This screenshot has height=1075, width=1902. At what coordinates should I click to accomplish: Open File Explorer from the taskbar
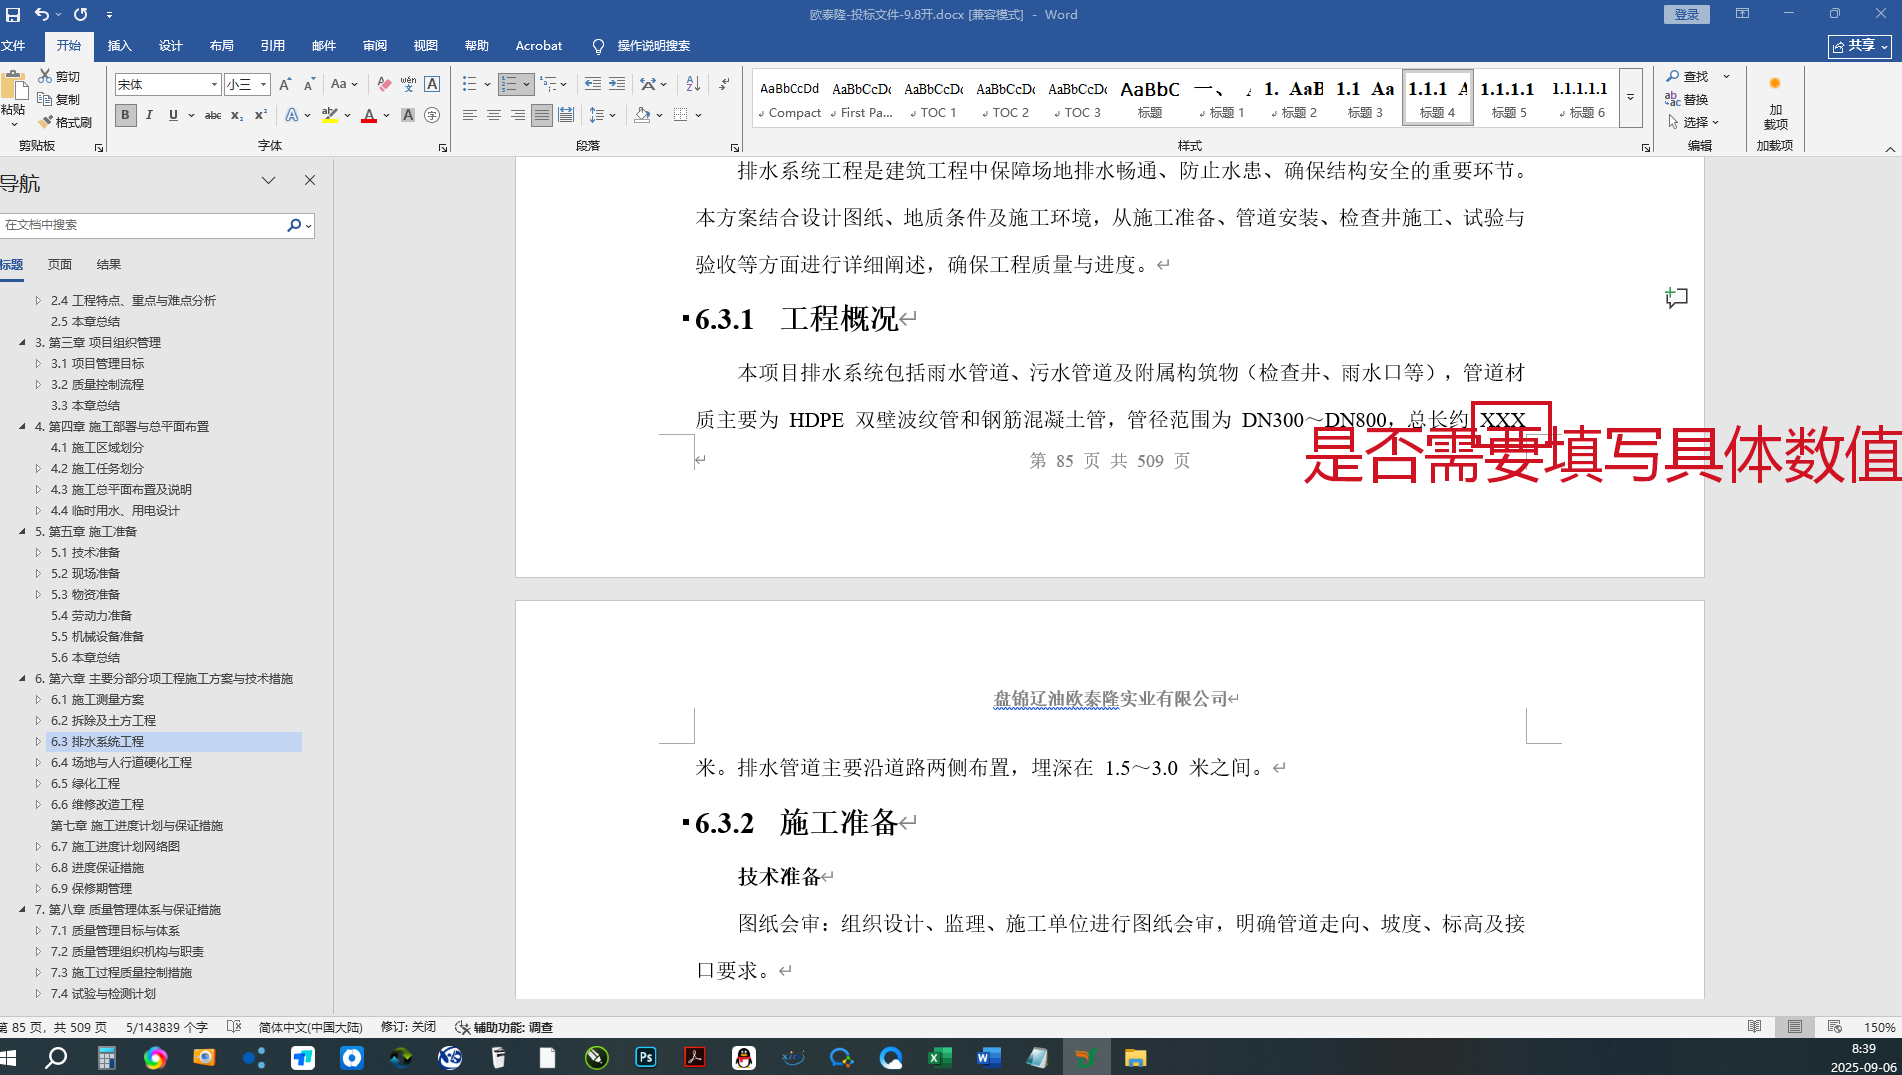point(1135,1057)
